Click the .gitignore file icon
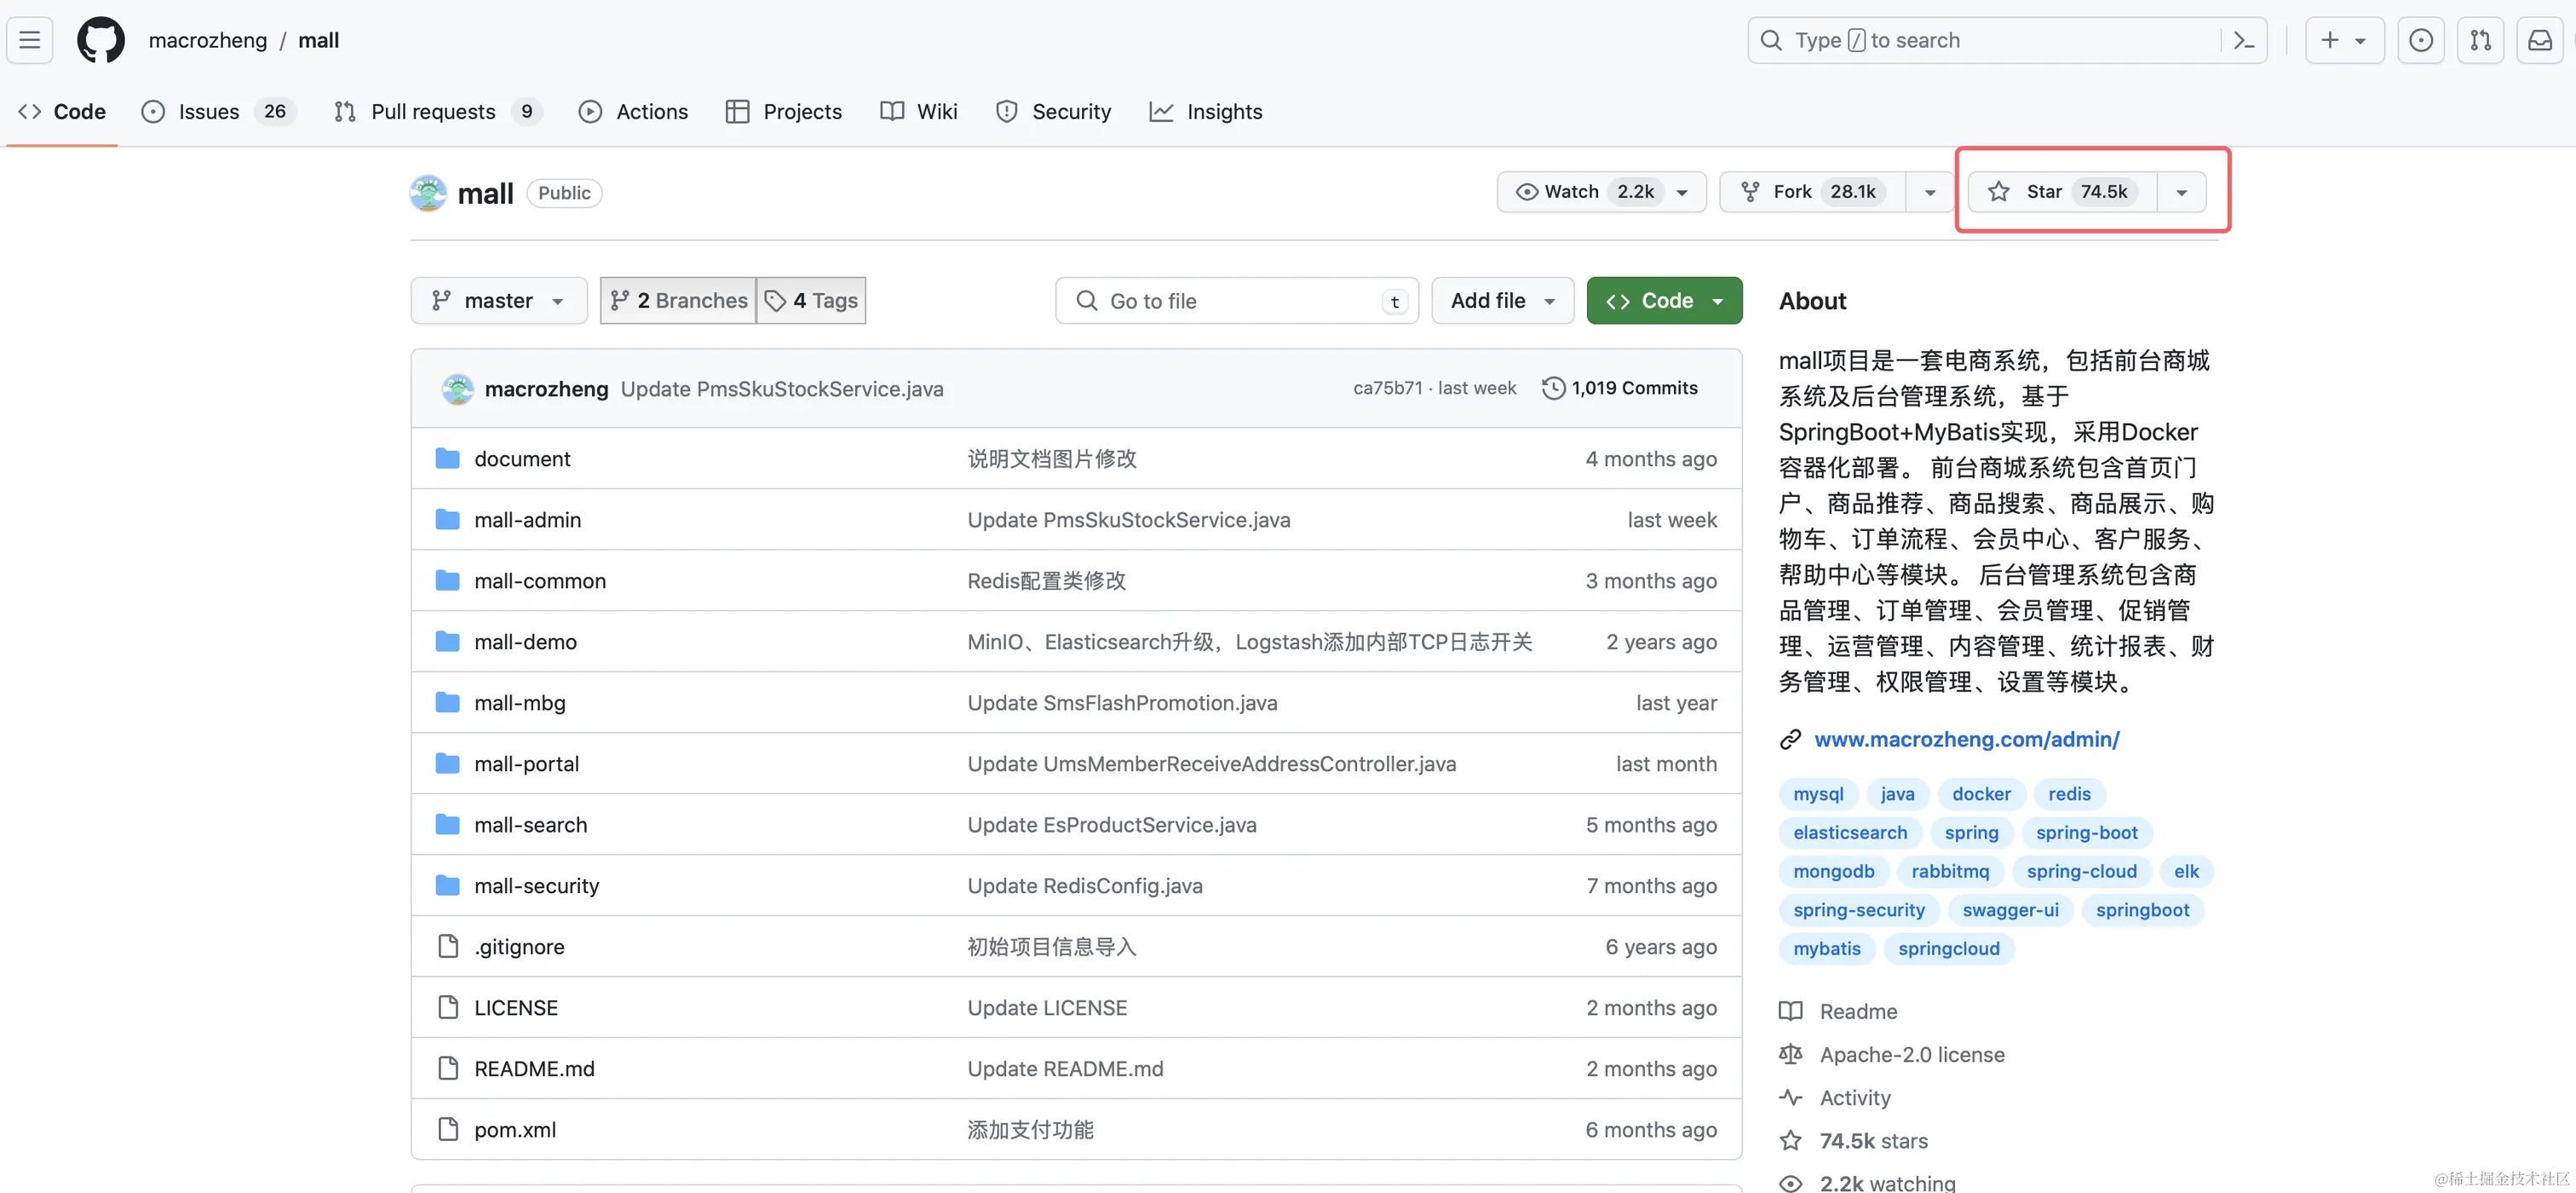 (x=448, y=946)
